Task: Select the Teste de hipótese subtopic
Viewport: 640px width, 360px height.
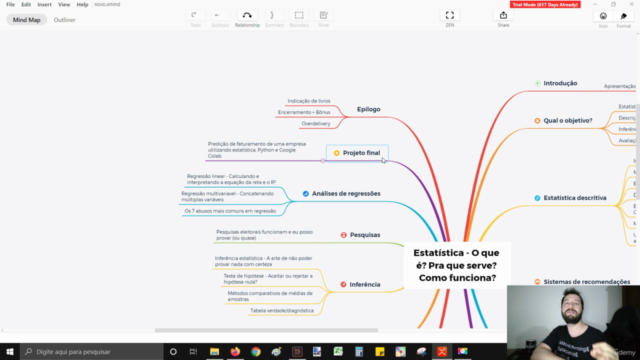Action: coord(268,279)
